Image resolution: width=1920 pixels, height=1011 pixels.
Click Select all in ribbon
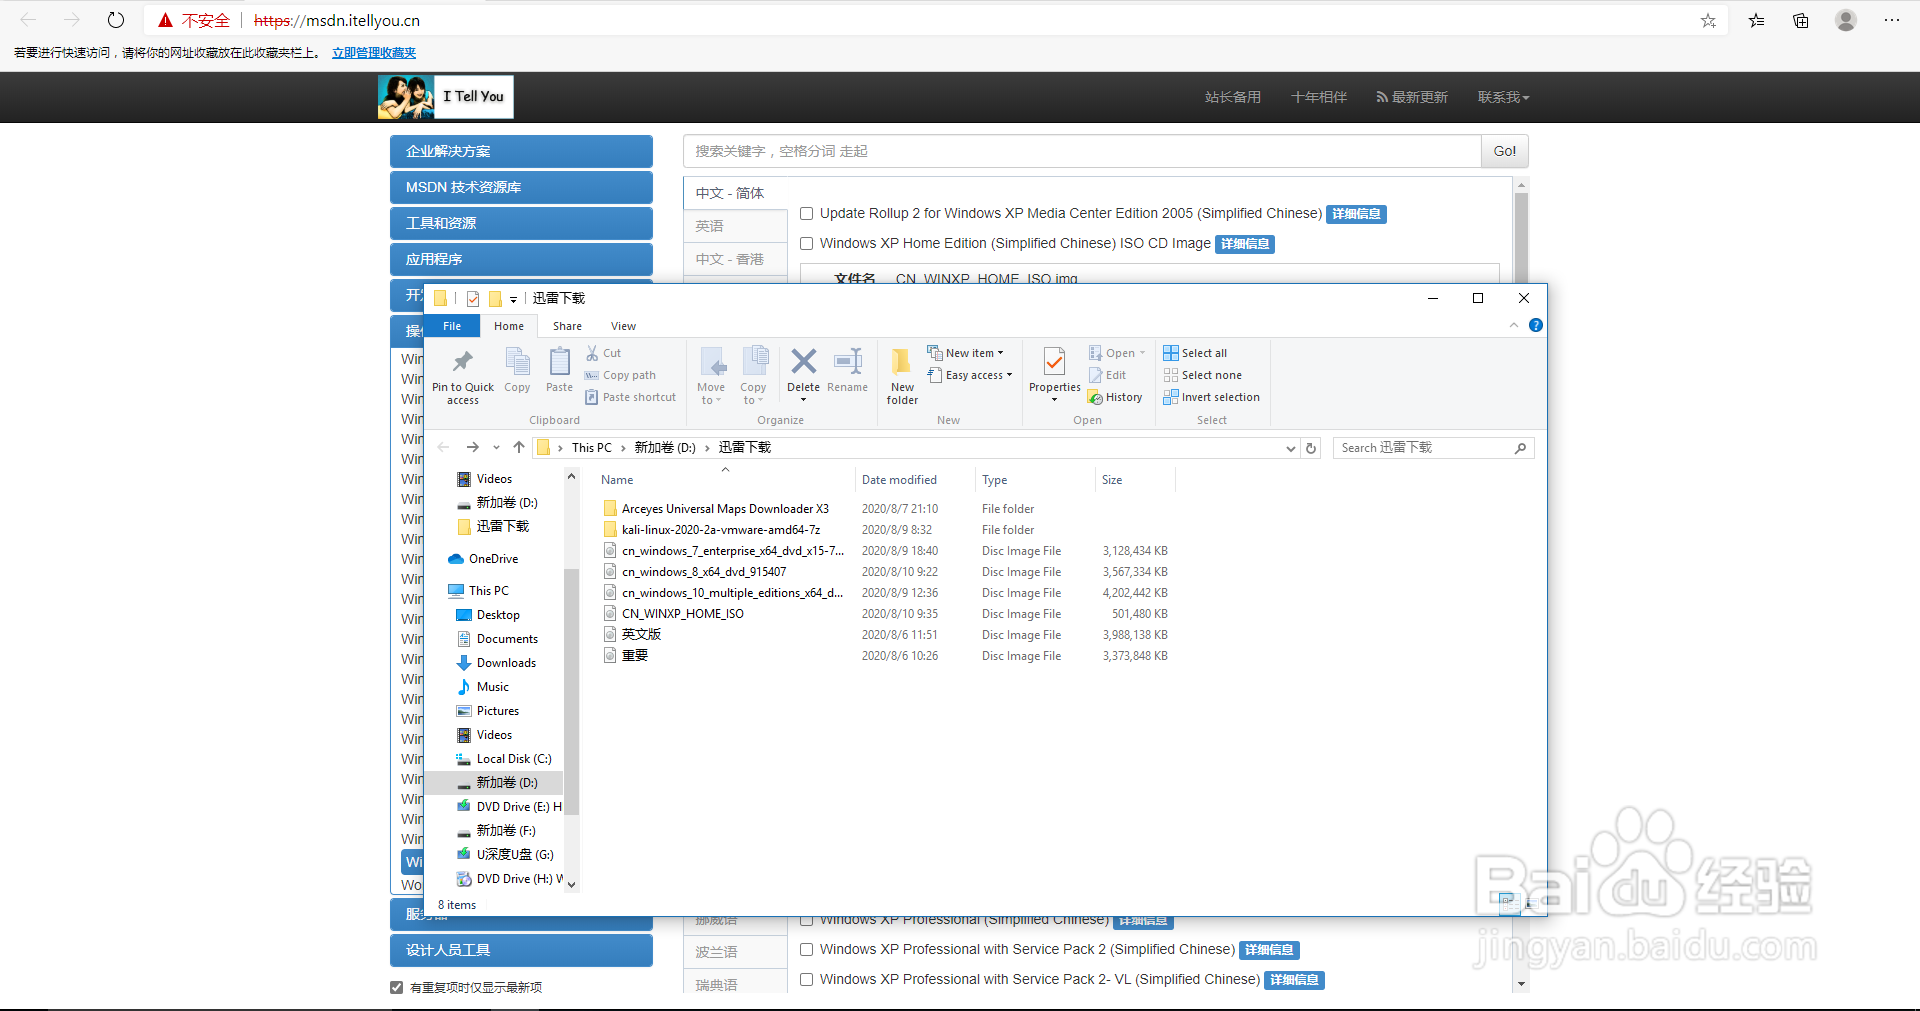point(1195,353)
